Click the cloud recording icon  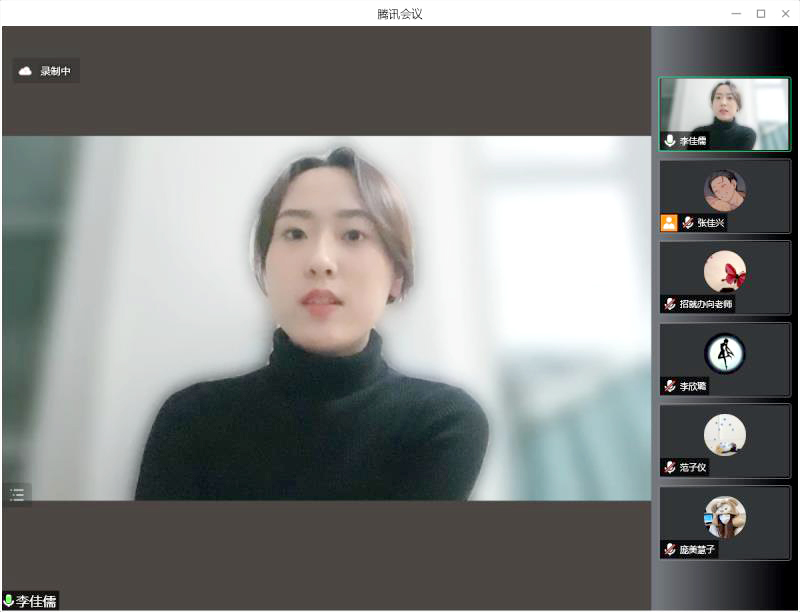[25, 71]
